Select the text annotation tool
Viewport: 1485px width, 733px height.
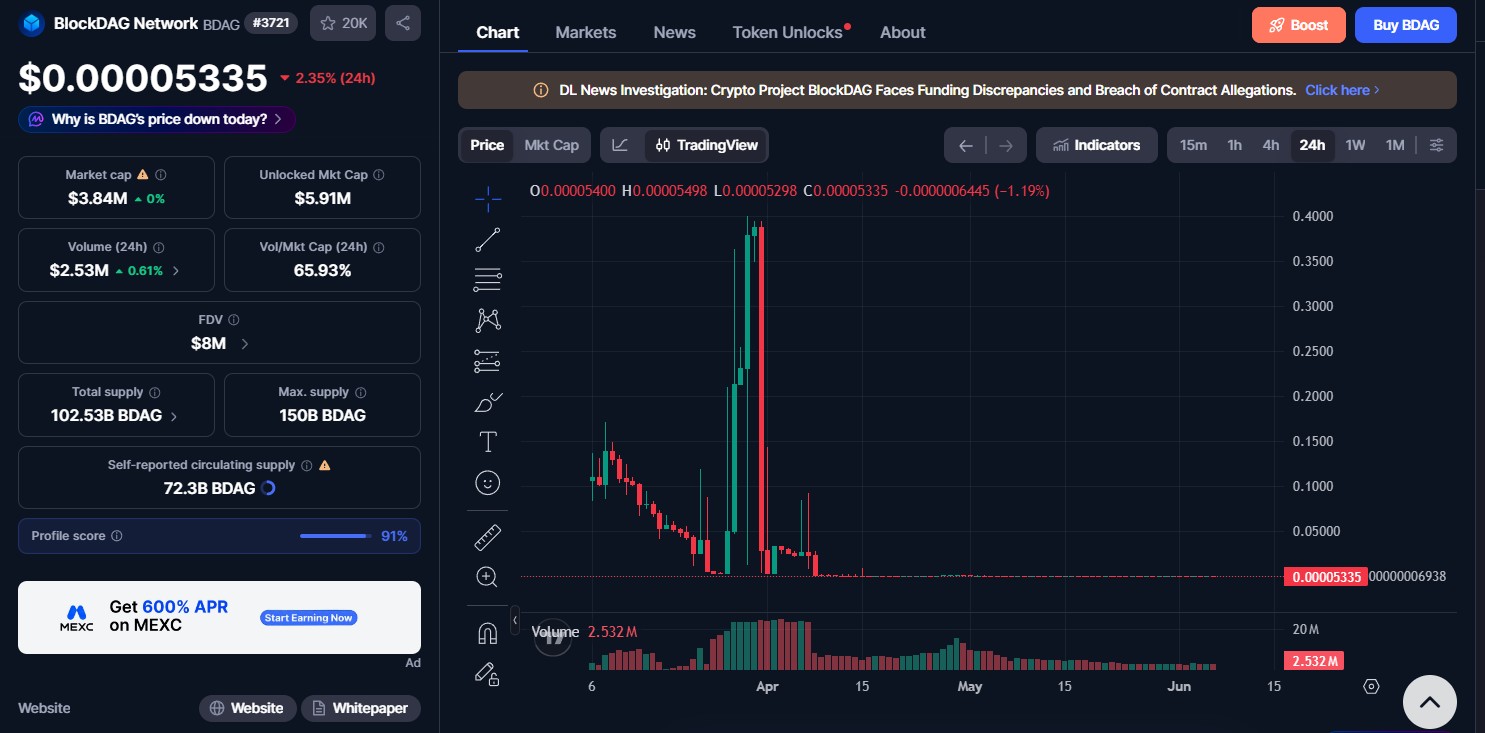tap(488, 442)
